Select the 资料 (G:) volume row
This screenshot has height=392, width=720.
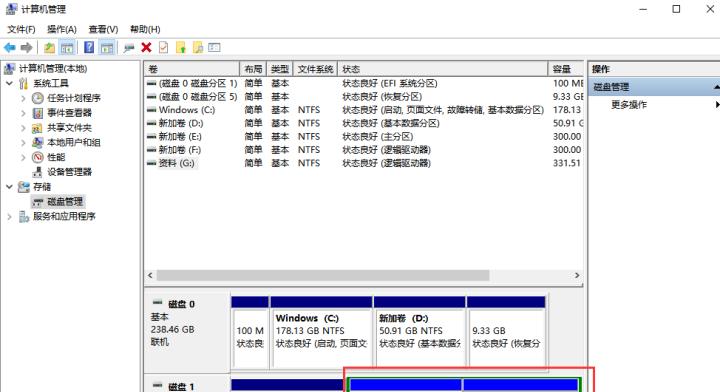364,163
